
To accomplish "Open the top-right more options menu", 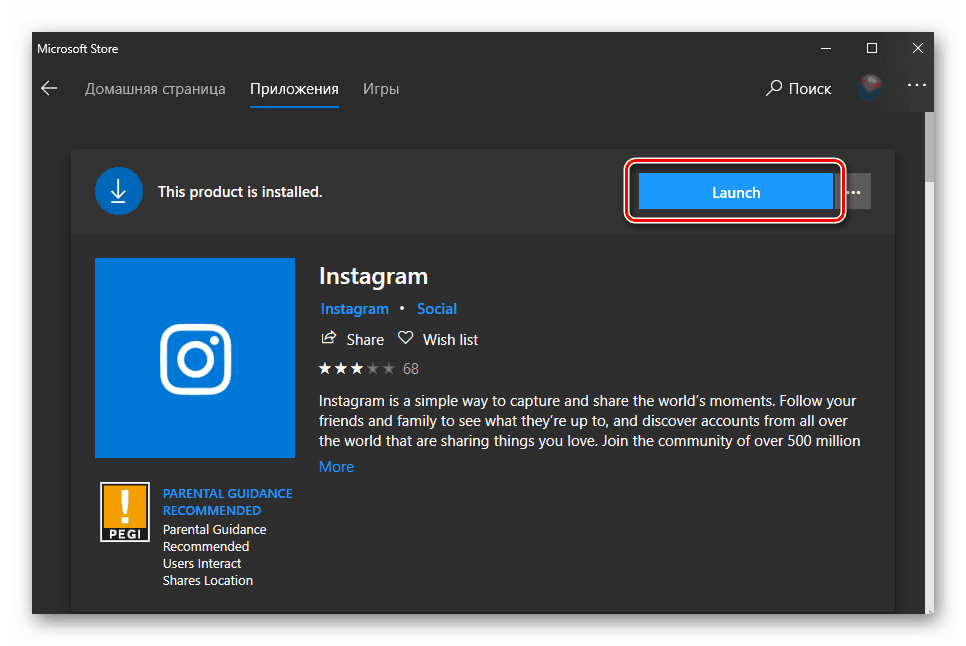I will pyautogui.click(x=916, y=85).
